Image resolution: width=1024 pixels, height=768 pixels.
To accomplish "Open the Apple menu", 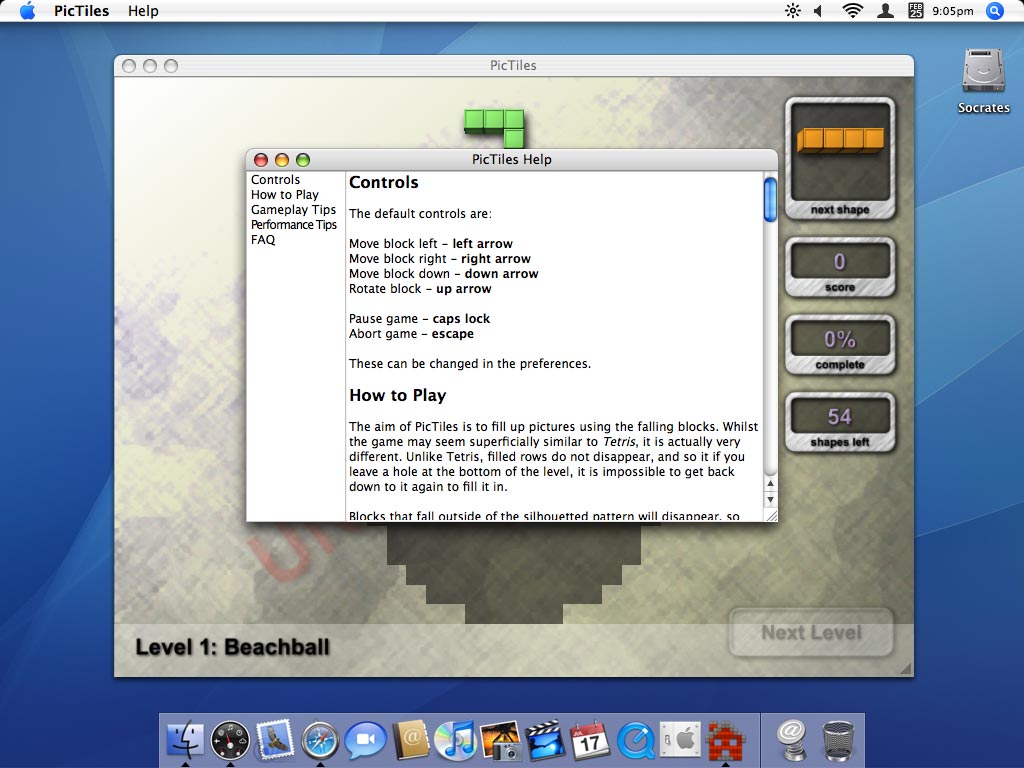I will pyautogui.click(x=27, y=11).
